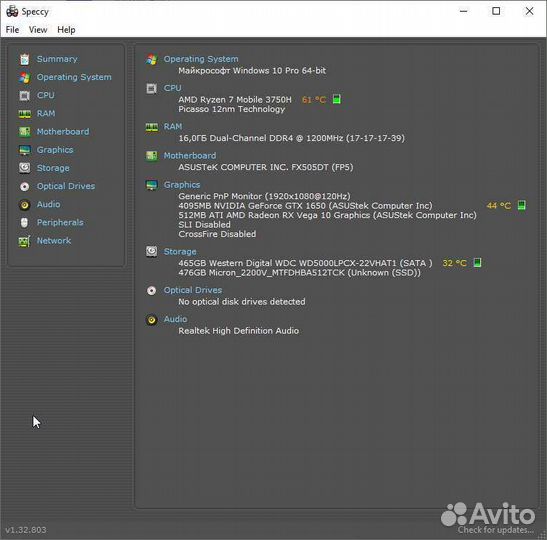The image size is (547, 540).
Task: Open the Peripherals mouse icon
Action: click(x=24, y=223)
